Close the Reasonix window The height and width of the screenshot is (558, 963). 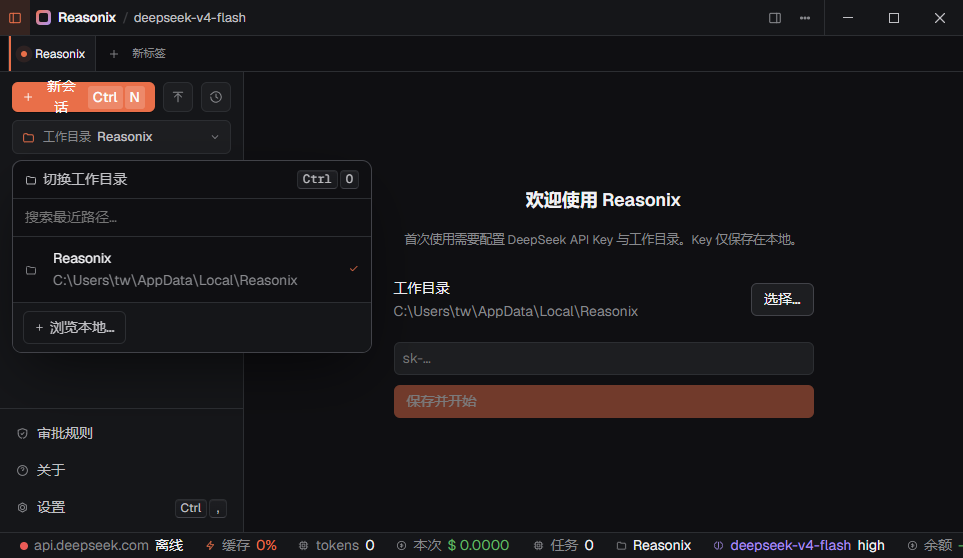(x=940, y=18)
